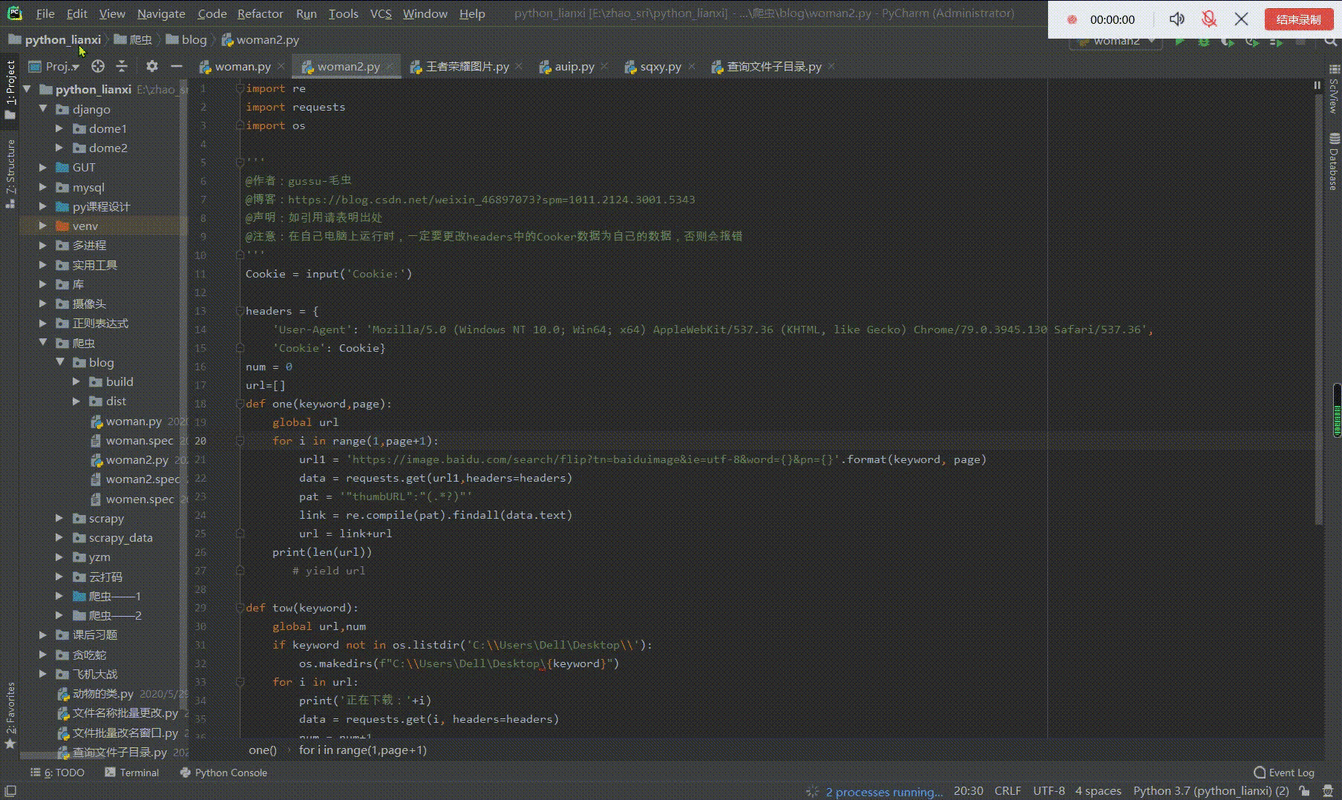The width and height of the screenshot is (1342, 800).
Task: Click the locate current file target icon
Action: click(98, 66)
